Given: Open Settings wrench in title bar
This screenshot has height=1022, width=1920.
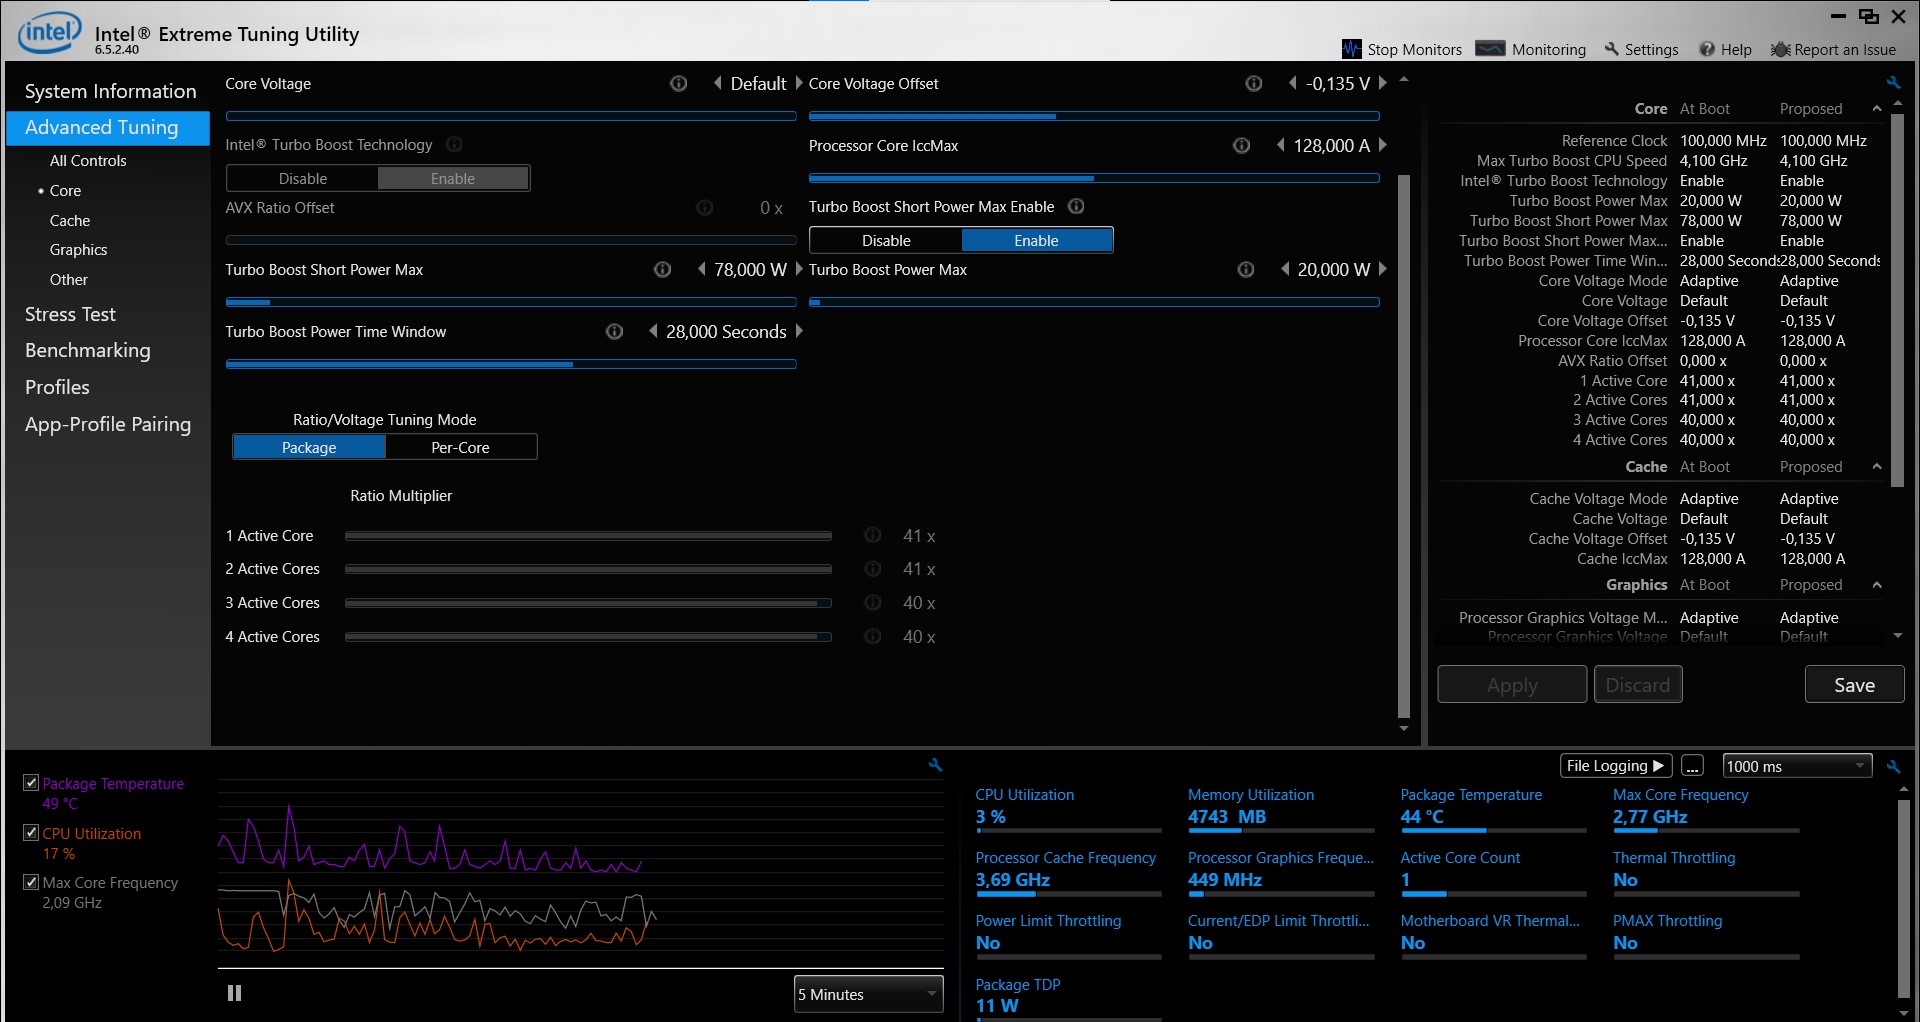Looking at the screenshot, I should click(x=1611, y=49).
